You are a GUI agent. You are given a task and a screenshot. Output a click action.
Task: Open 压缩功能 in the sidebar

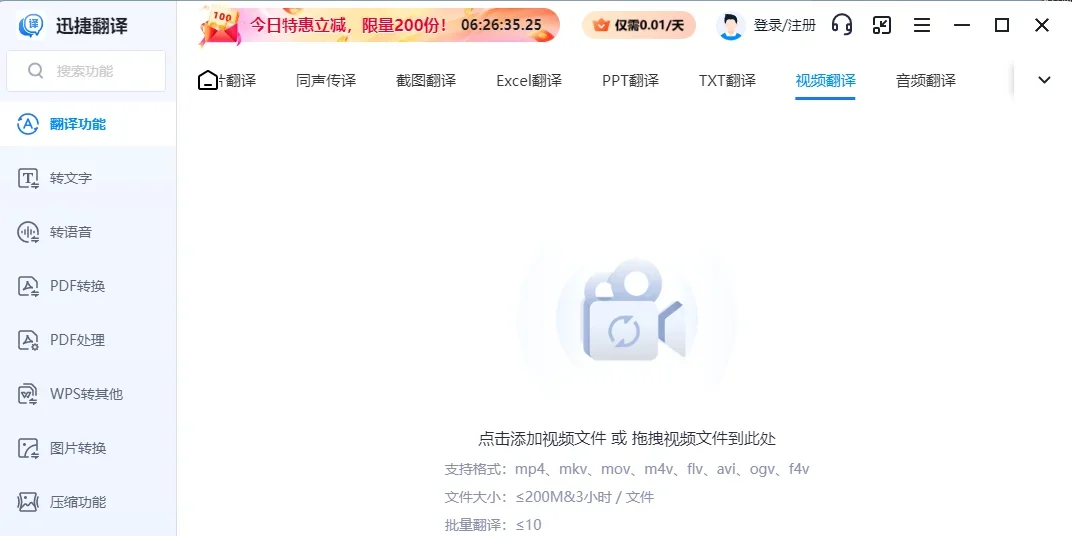88,502
